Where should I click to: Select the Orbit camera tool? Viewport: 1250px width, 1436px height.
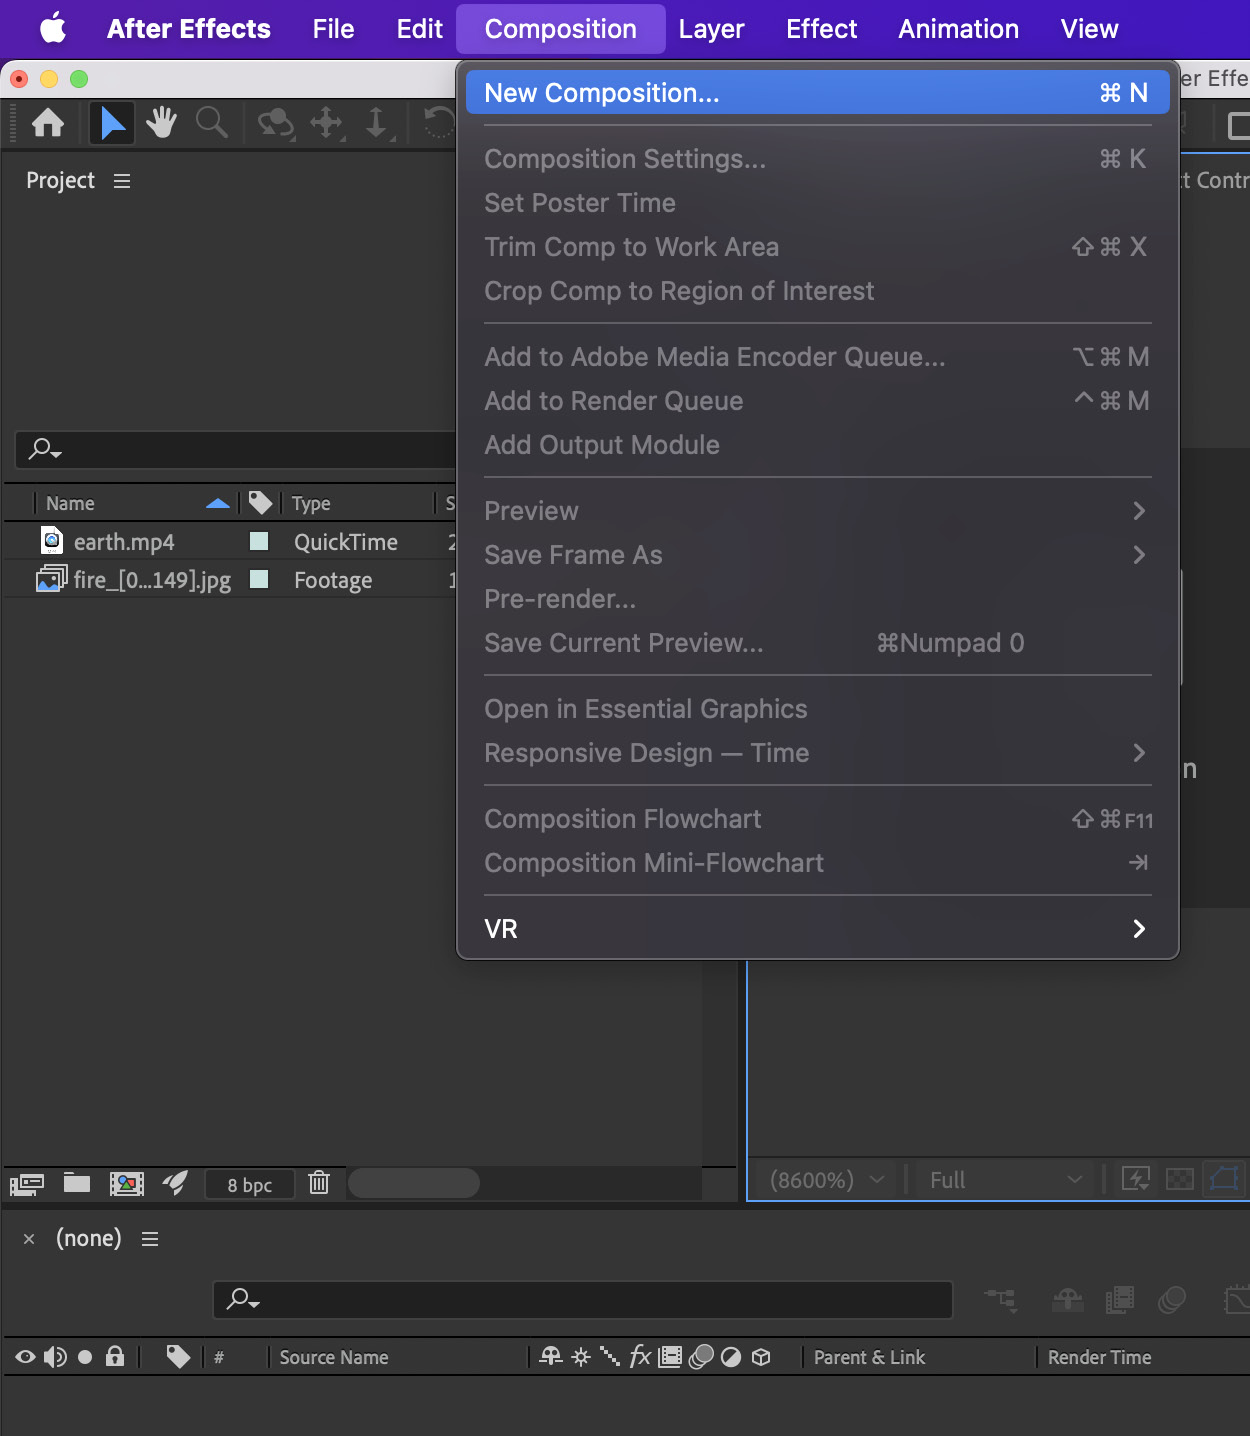click(x=276, y=123)
